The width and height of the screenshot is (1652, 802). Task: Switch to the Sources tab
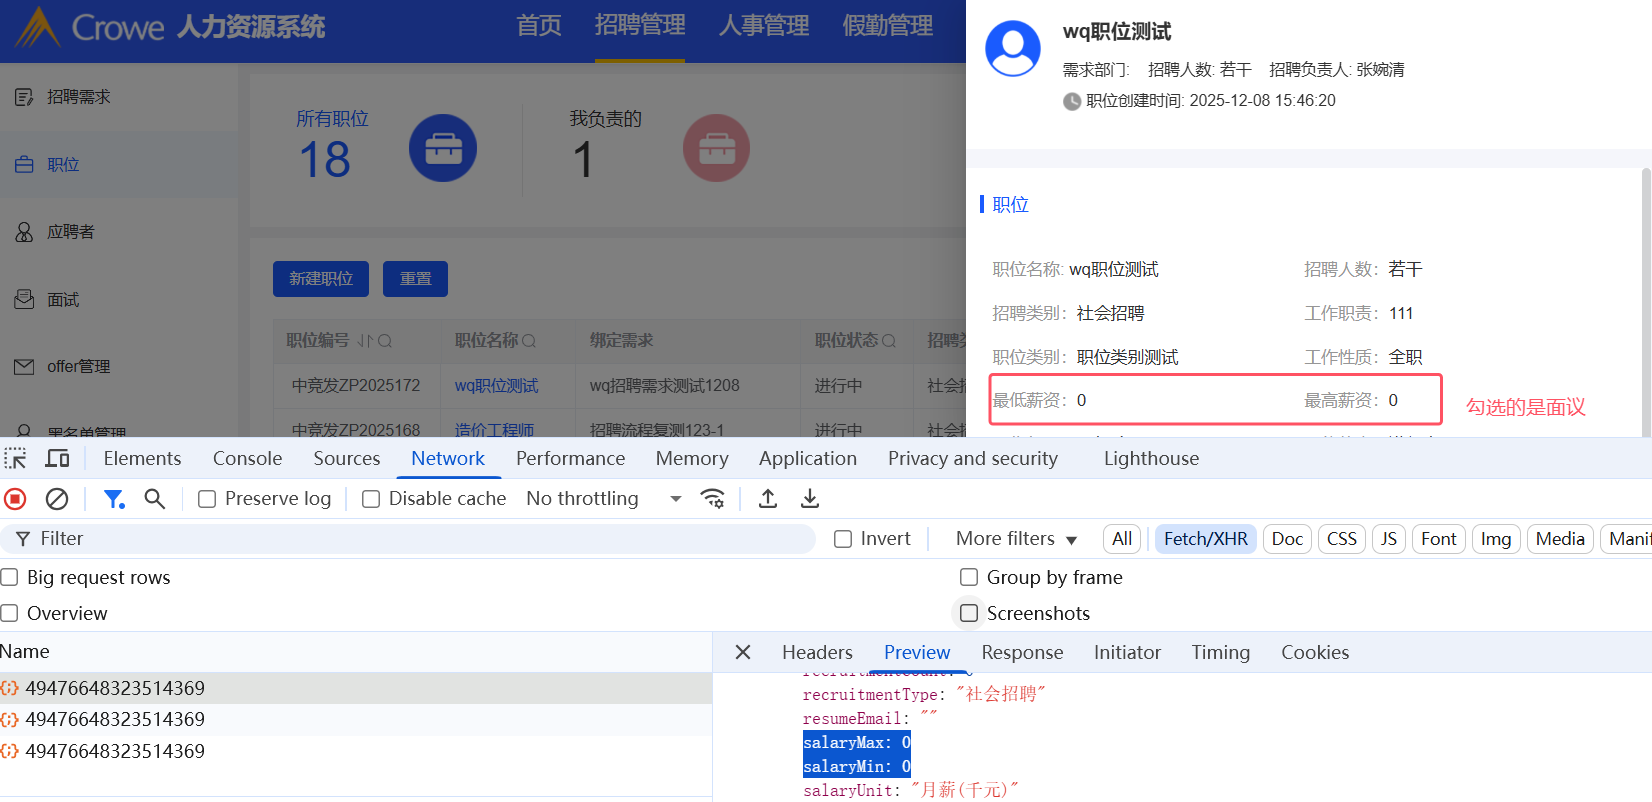(x=347, y=459)
